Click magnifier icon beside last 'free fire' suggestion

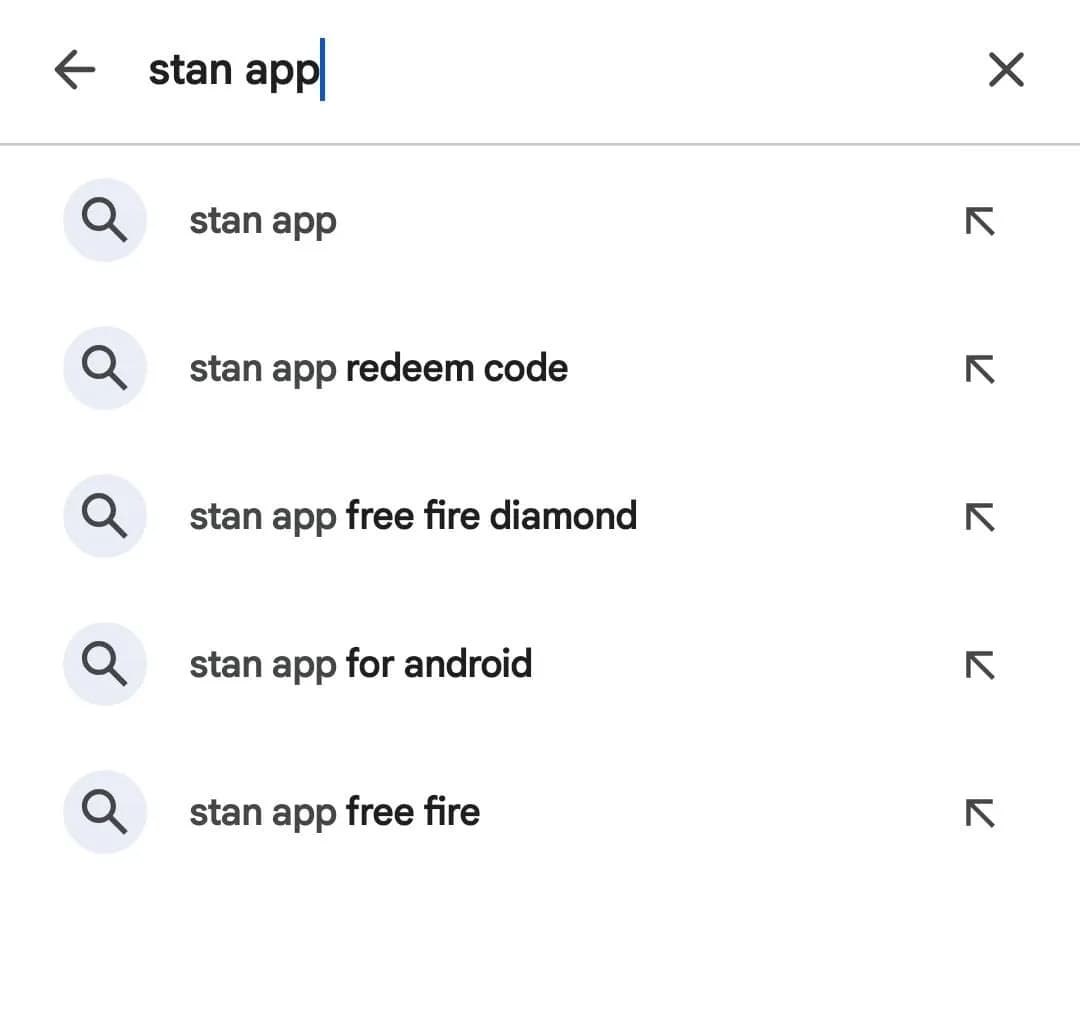point(104,812)
